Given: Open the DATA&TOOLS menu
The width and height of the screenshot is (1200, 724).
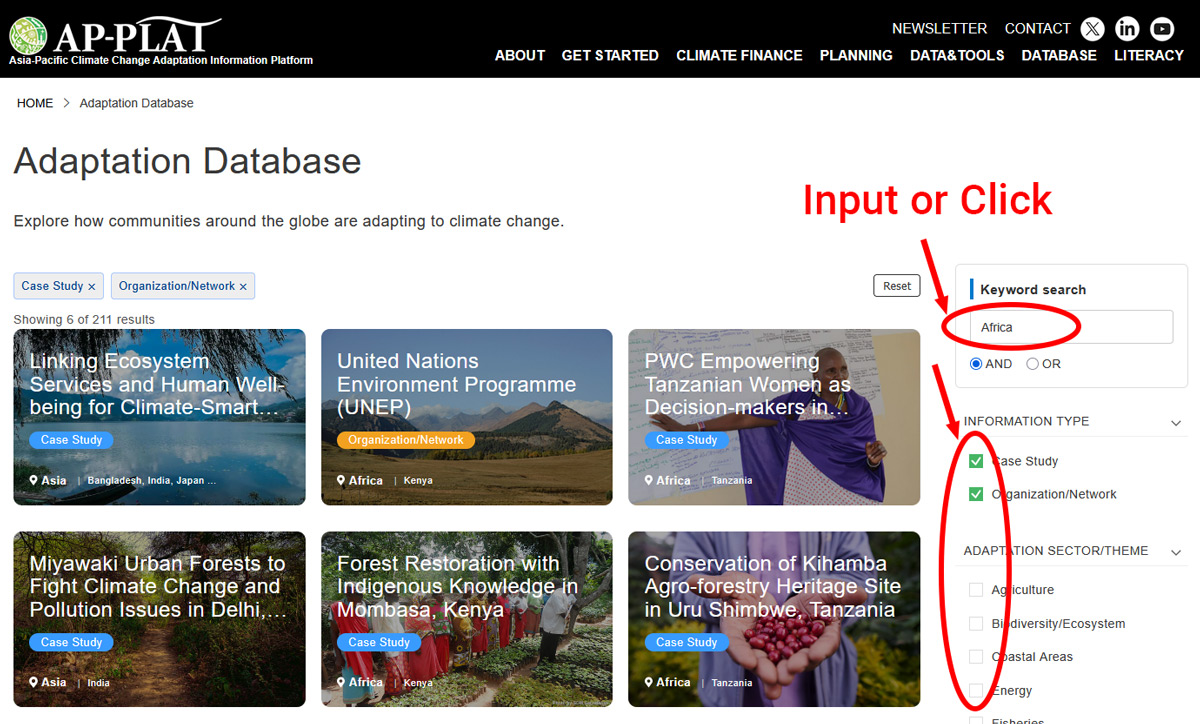Looking at the screenshot, I should [x=957, y=56].
